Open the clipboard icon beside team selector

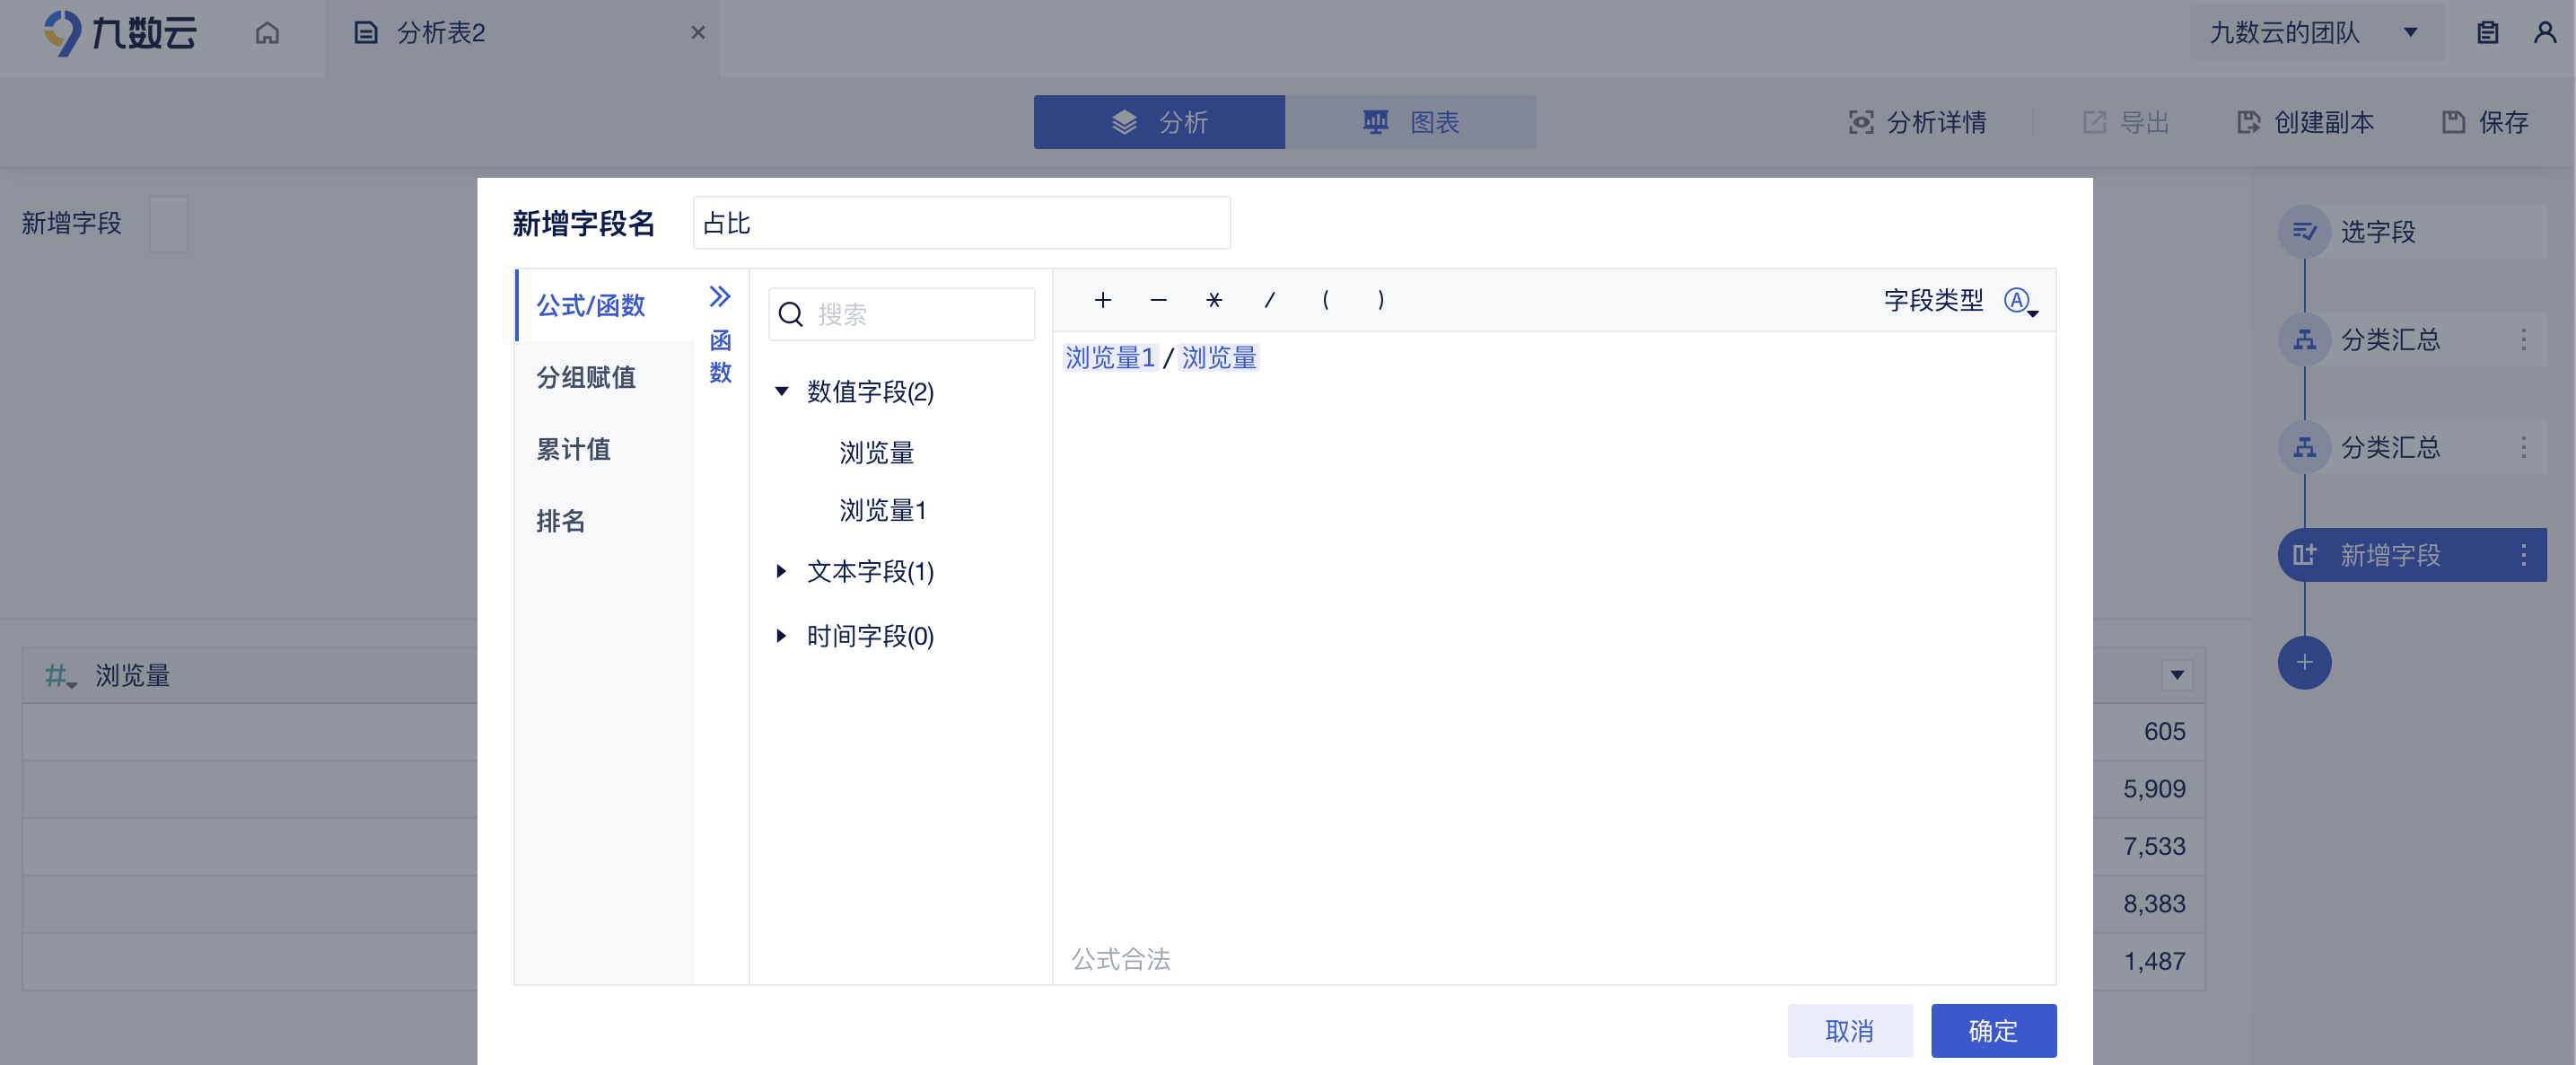click(x=2487, y=33)
